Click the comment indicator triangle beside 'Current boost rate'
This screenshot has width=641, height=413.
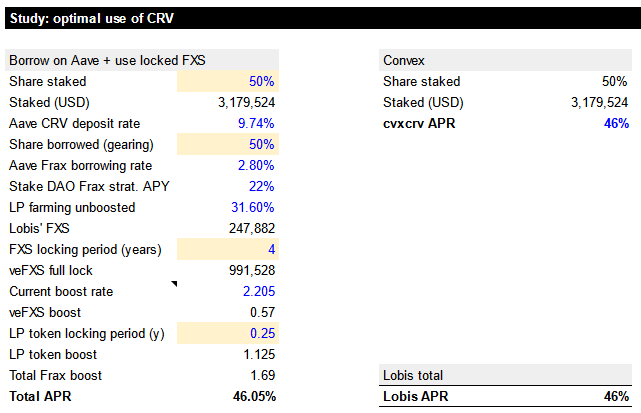(x=174, y=283)
